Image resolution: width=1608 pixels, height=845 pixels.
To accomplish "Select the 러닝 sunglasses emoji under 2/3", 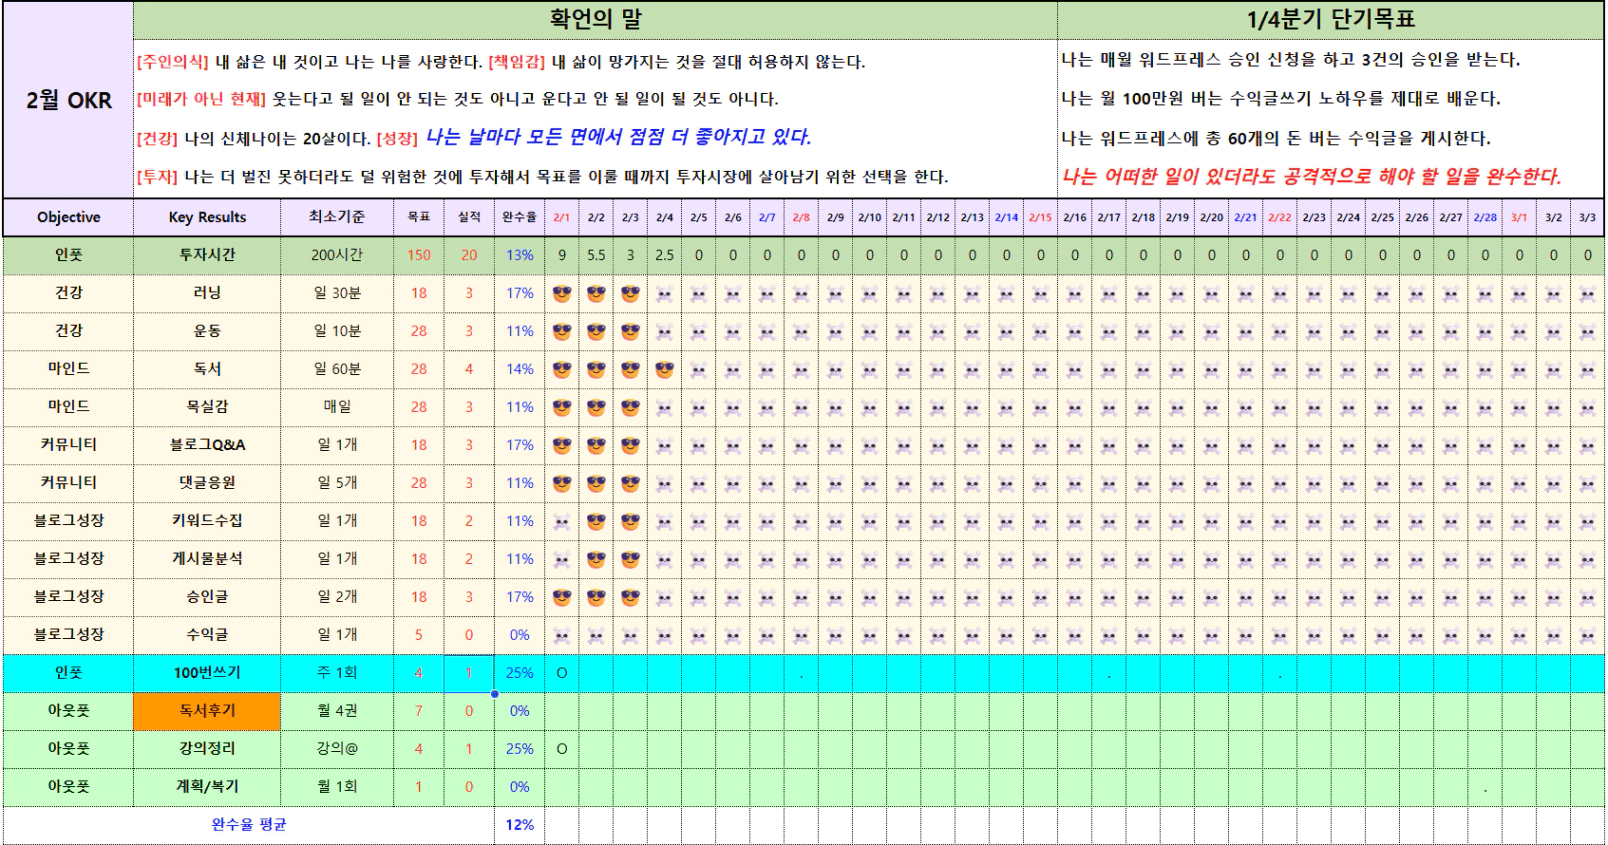I will pos(630,293).
